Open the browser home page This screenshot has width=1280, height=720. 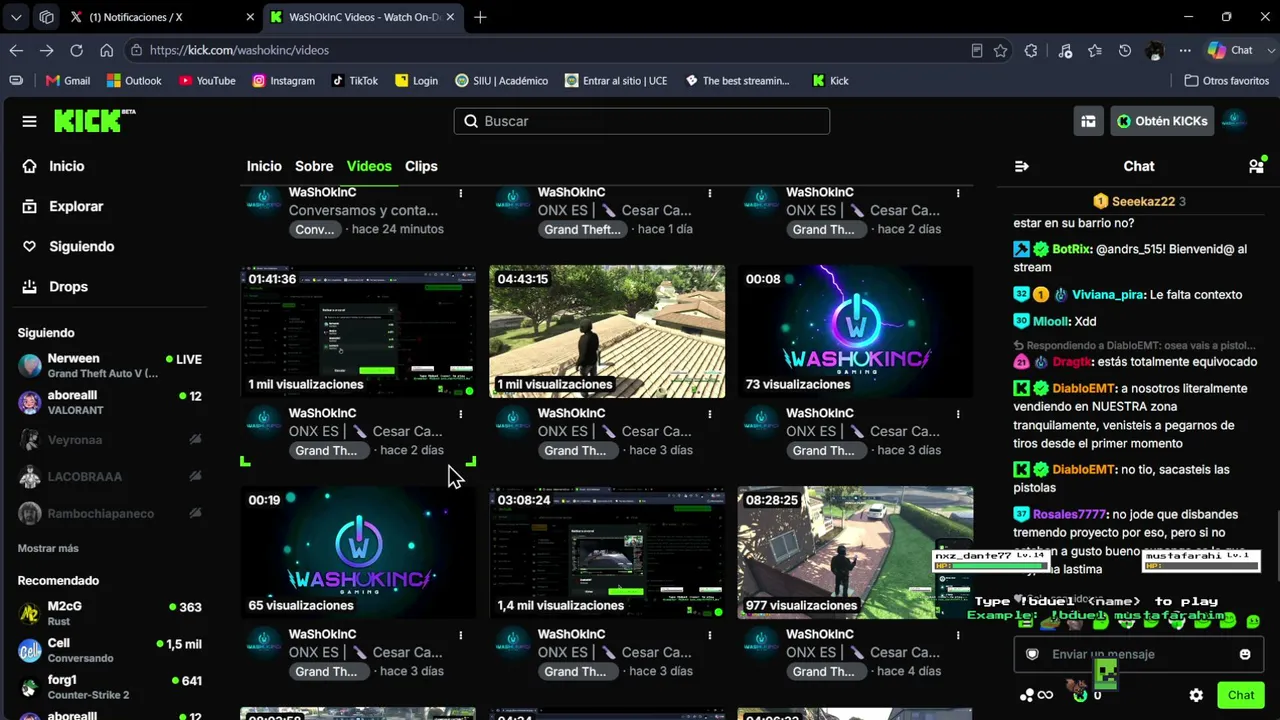click(x=106, y=50)
